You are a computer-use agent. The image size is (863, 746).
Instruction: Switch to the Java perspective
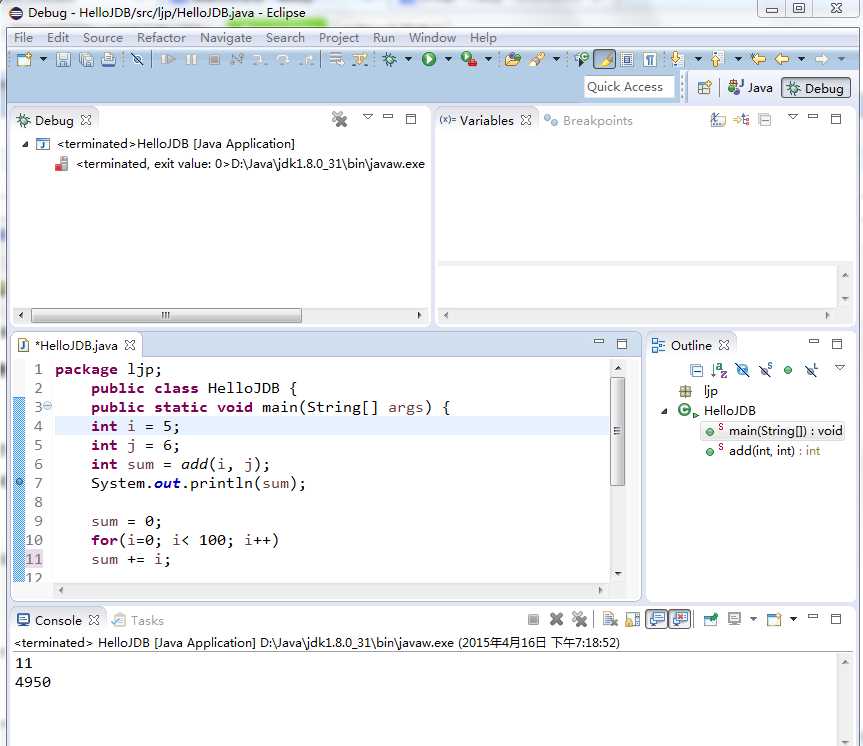click(750, 88)
